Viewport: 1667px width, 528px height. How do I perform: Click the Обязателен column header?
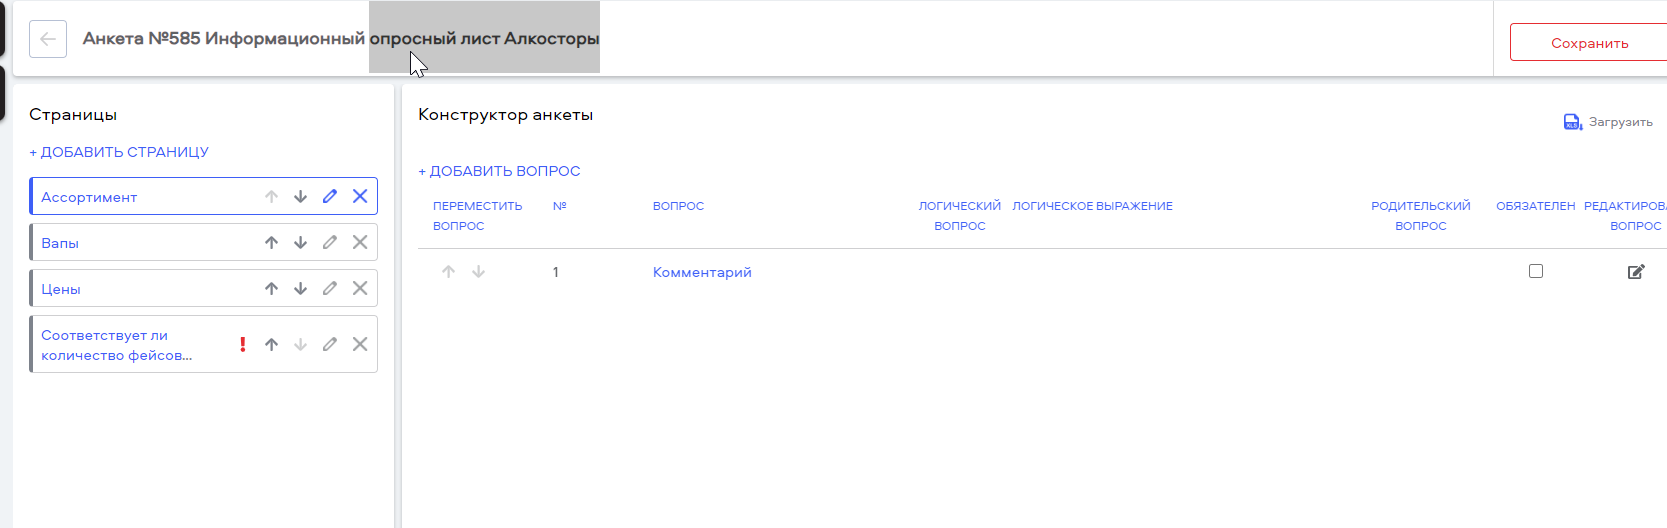pyautogui.click(x=1535, y=206)
